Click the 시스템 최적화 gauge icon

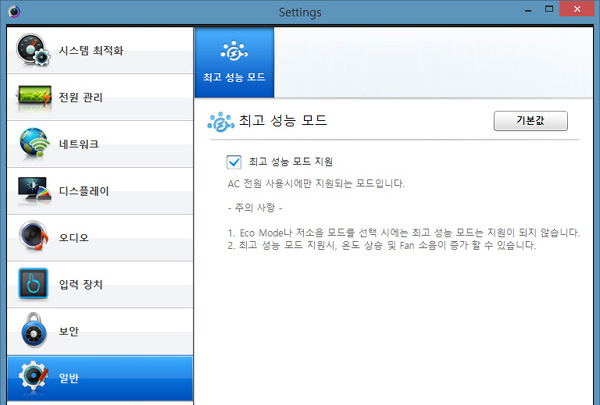33,50
